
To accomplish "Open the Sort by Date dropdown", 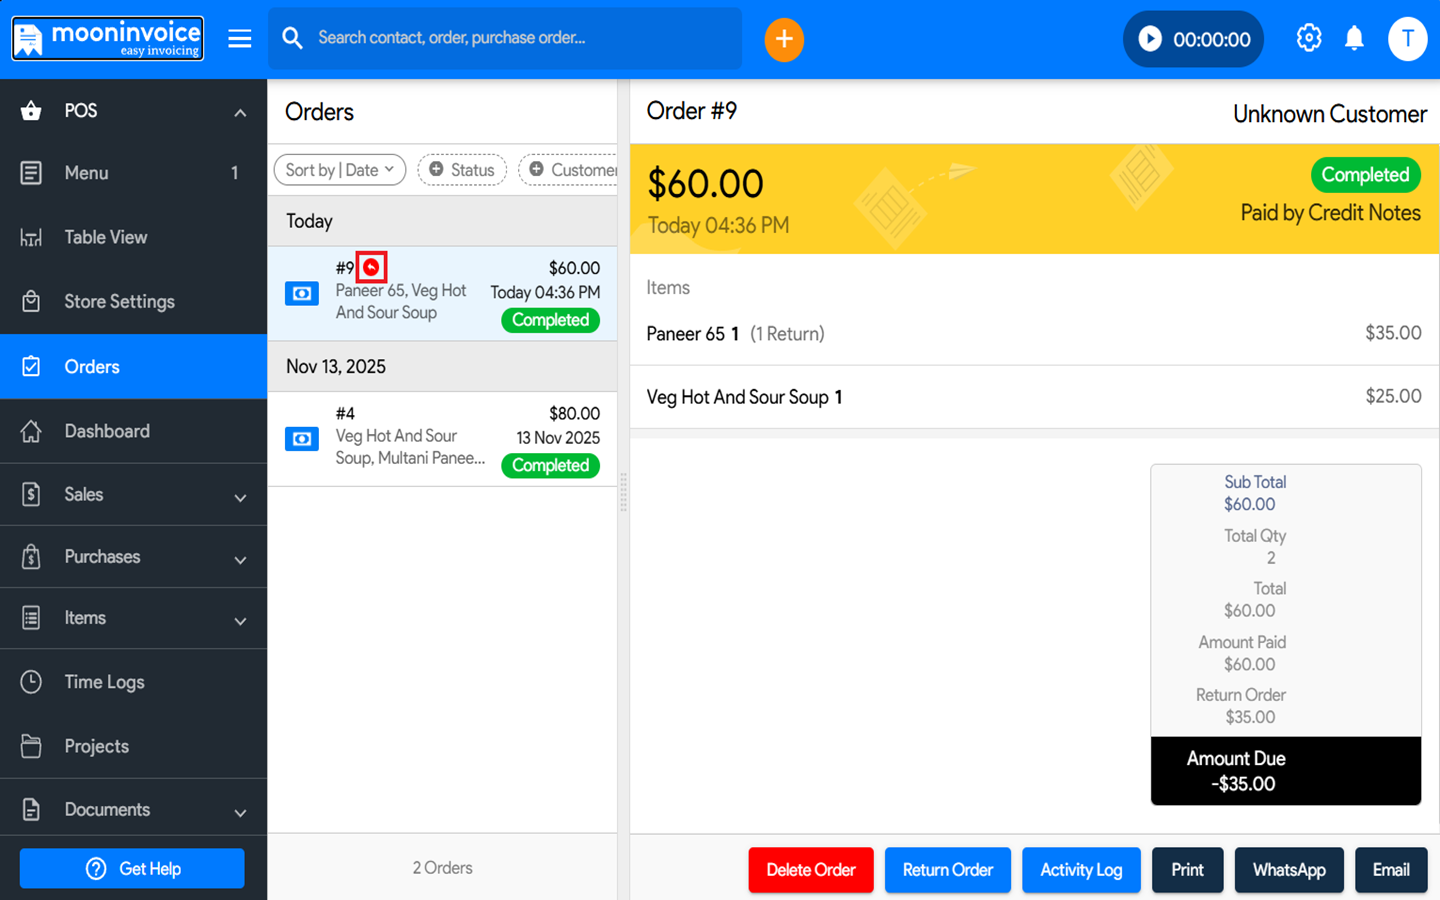I will [x=340, y=170].
